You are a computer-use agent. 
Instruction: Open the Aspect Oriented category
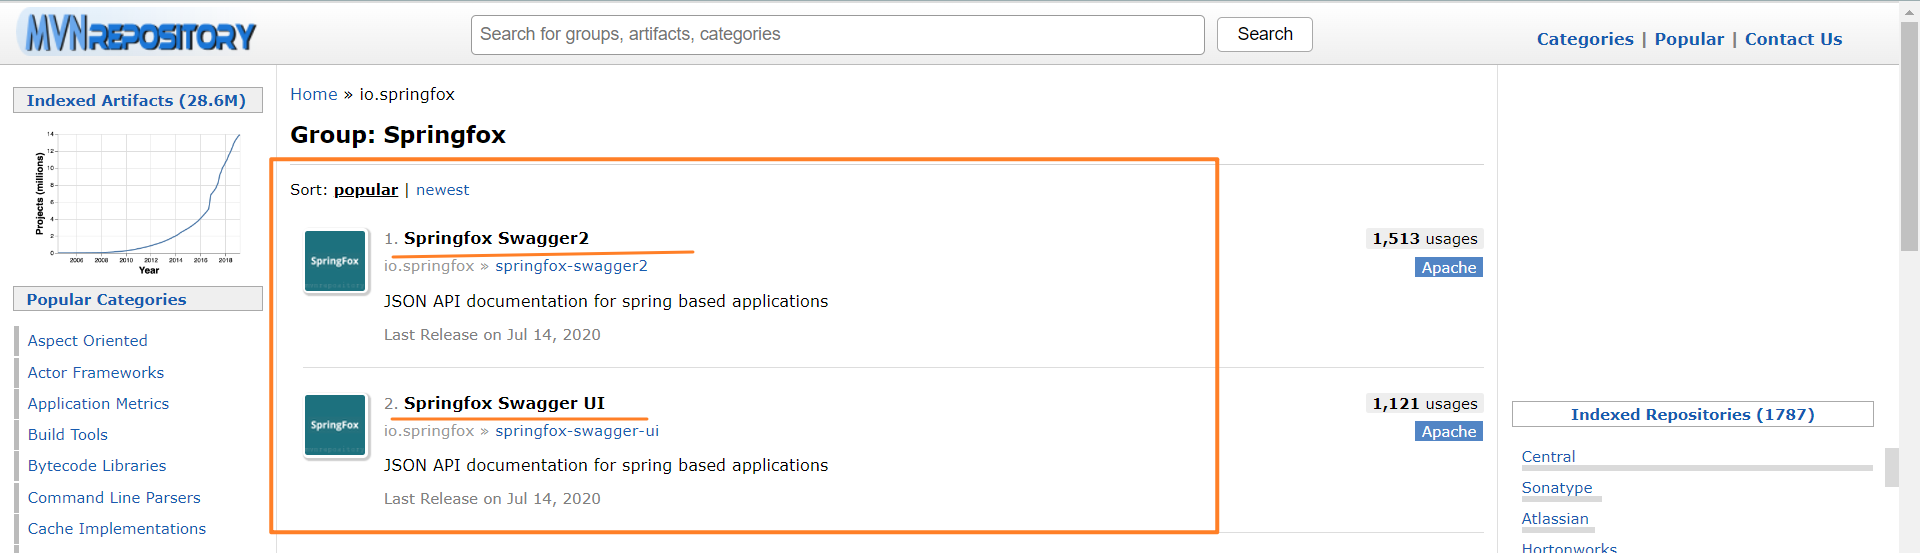click(x=88, y=341)
